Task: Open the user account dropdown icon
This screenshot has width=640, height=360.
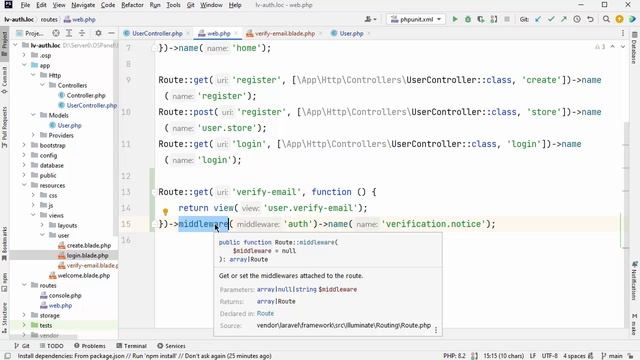Action: (x=371, y=19)
